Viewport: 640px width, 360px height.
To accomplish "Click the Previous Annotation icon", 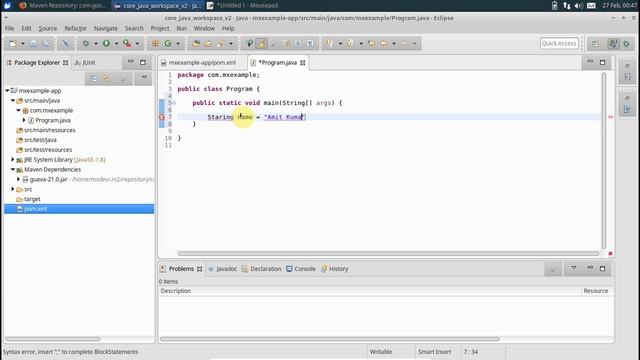I will pyautogui.click(x=350, y=43).
